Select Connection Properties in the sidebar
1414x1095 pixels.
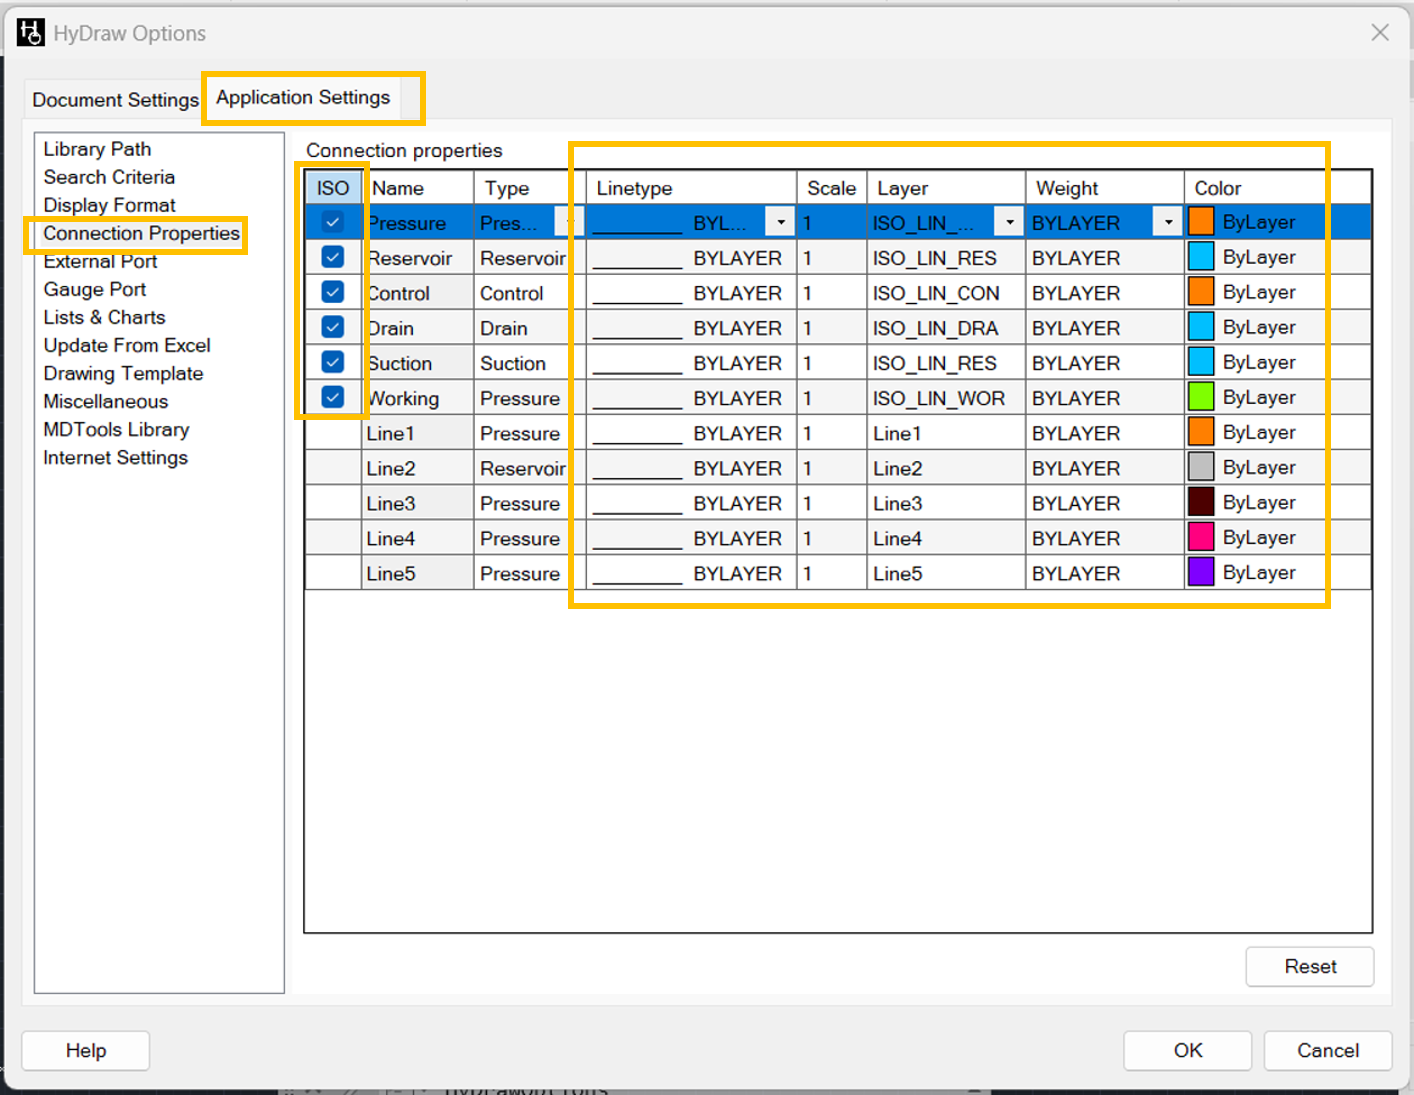141,233
